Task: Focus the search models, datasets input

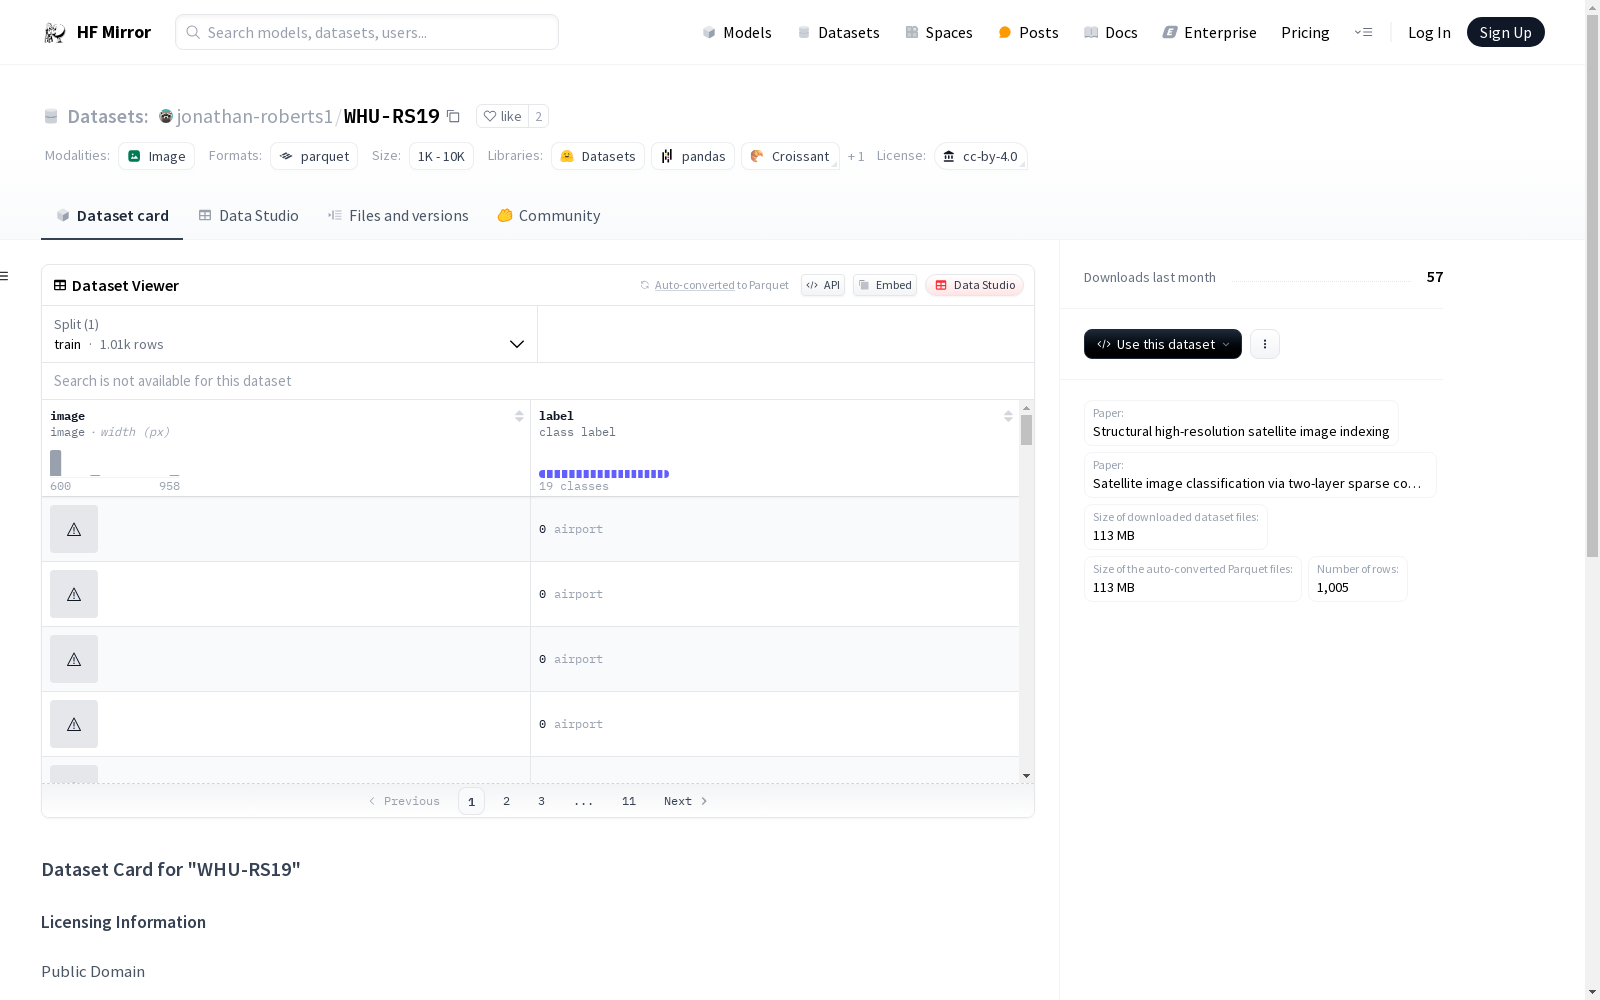Action: pos(367,32)
